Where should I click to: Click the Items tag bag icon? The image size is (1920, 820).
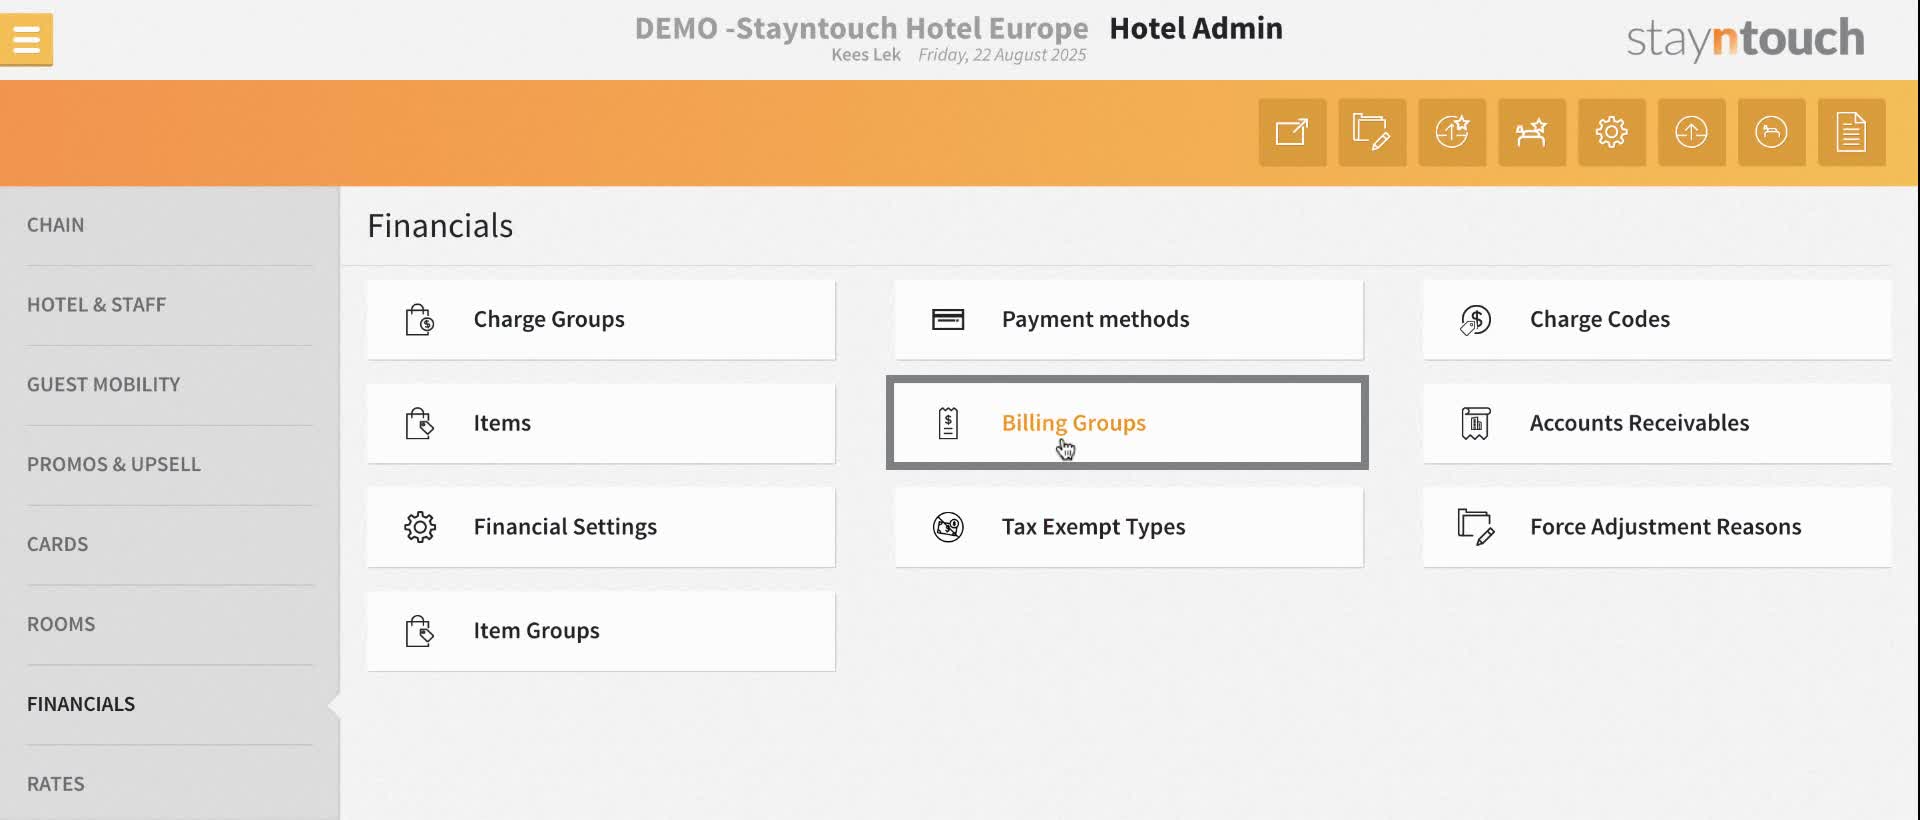click(x=420, y=424)
